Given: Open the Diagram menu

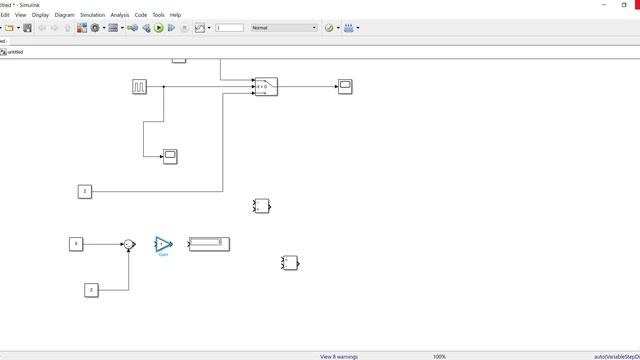Looking at the screenshot, I should 64,15.
